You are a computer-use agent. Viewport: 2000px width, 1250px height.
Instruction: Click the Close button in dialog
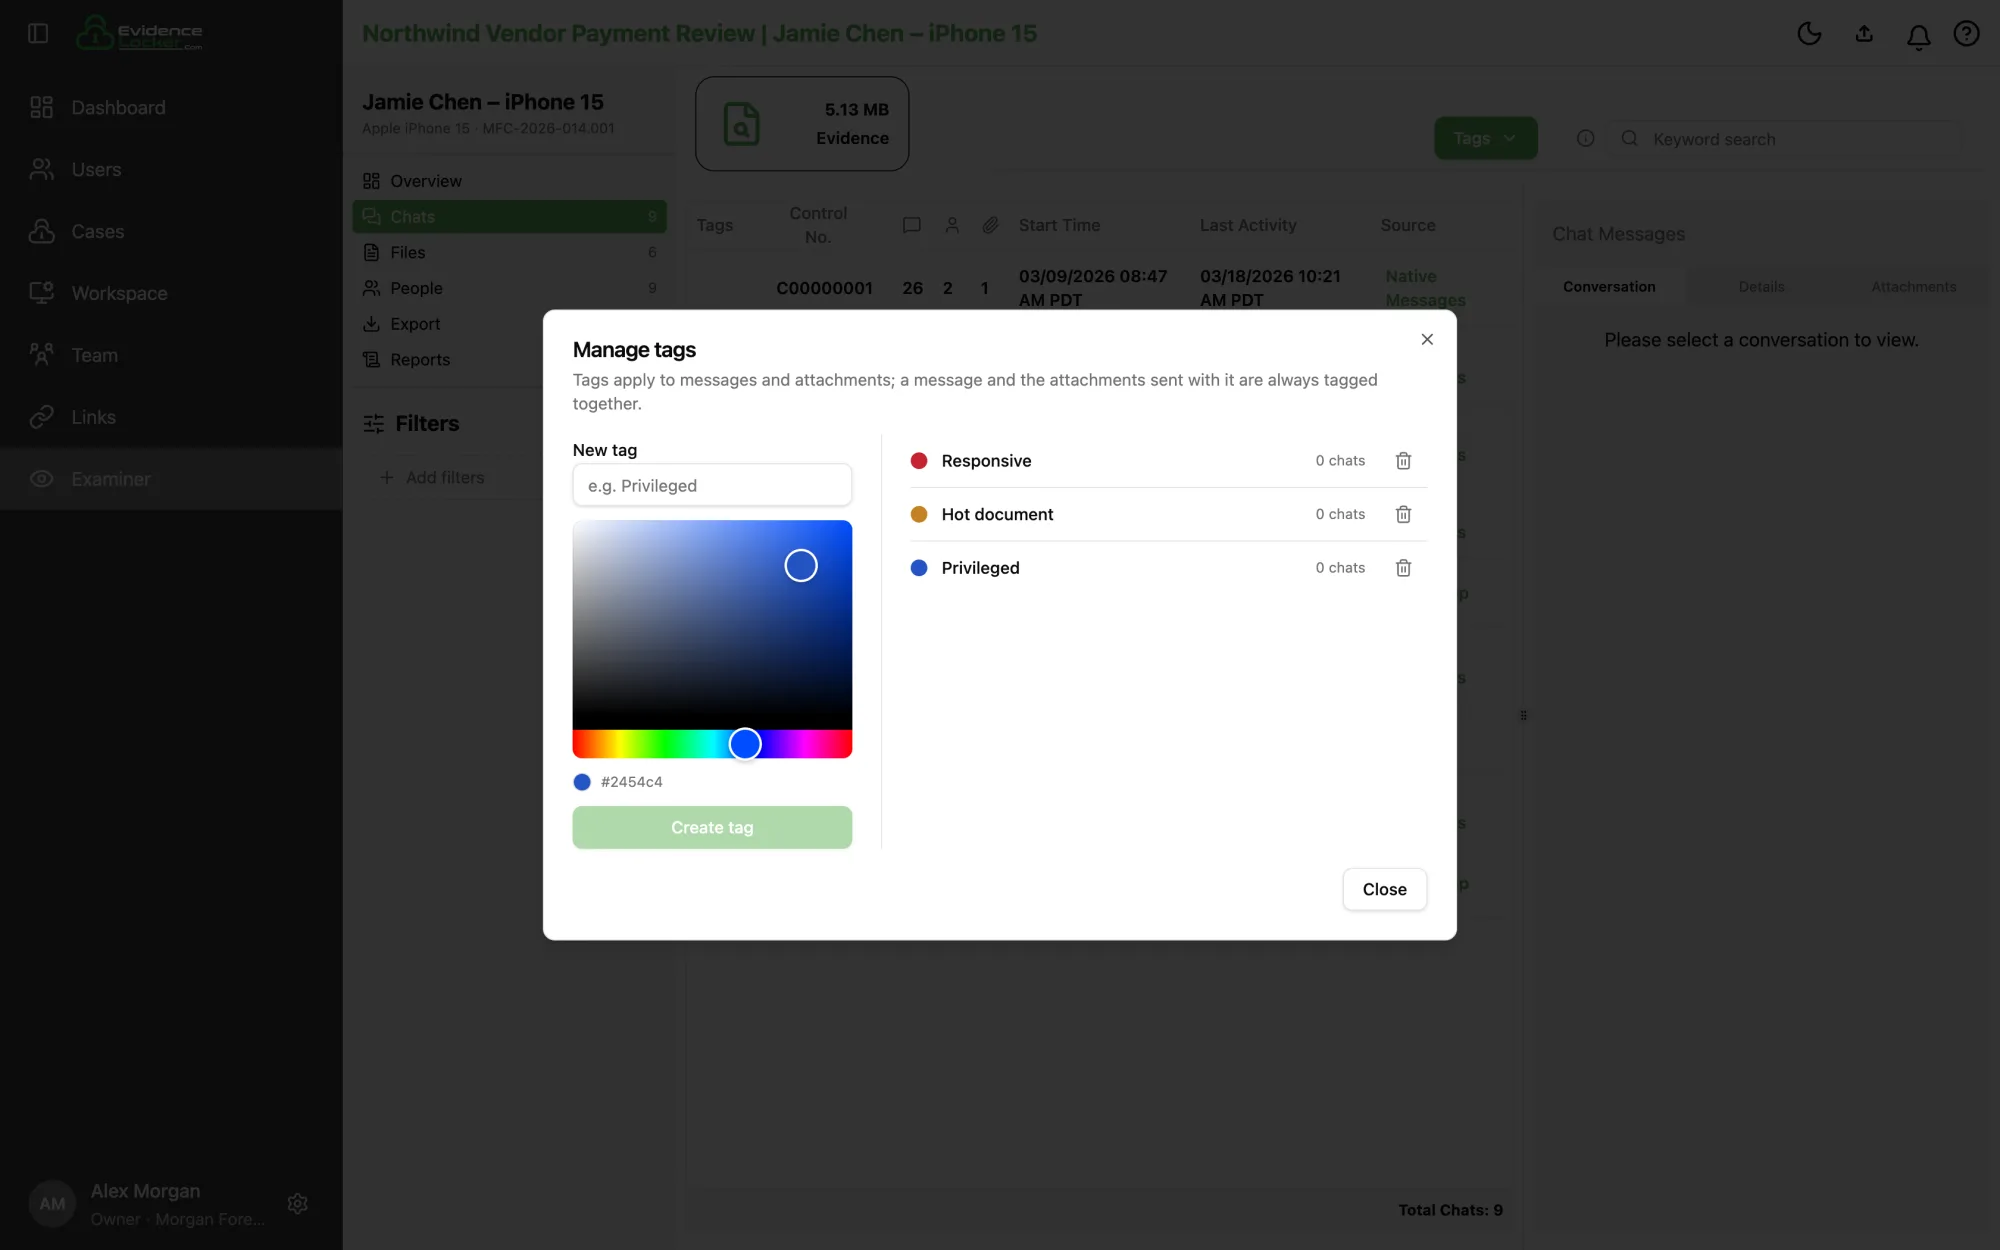pos(1384,889)
